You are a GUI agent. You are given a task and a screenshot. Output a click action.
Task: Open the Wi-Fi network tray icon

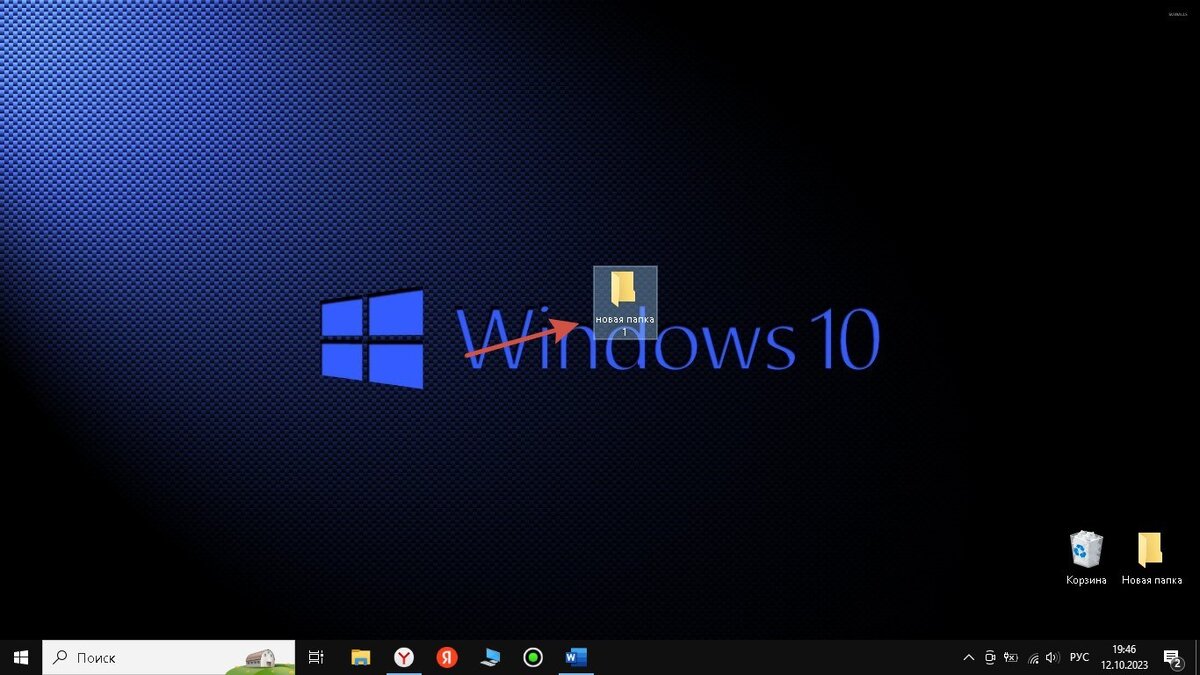pos(1032,657)
